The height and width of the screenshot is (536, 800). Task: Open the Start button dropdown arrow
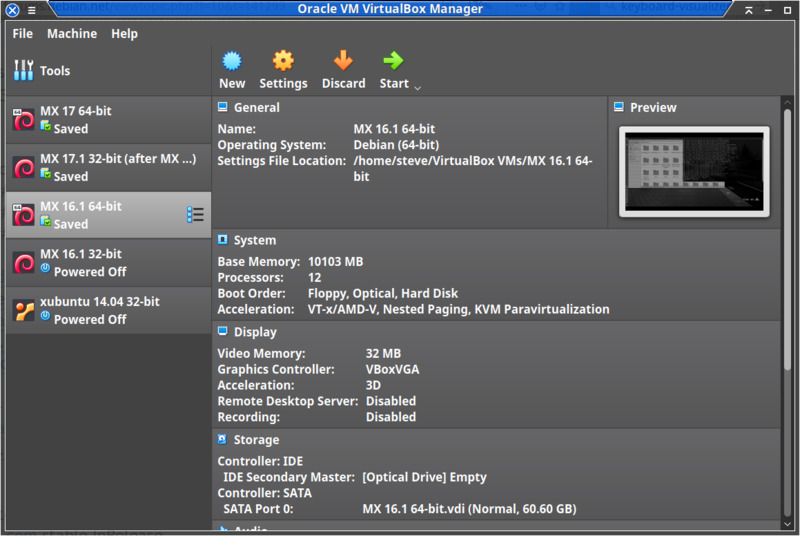point(417,88)
